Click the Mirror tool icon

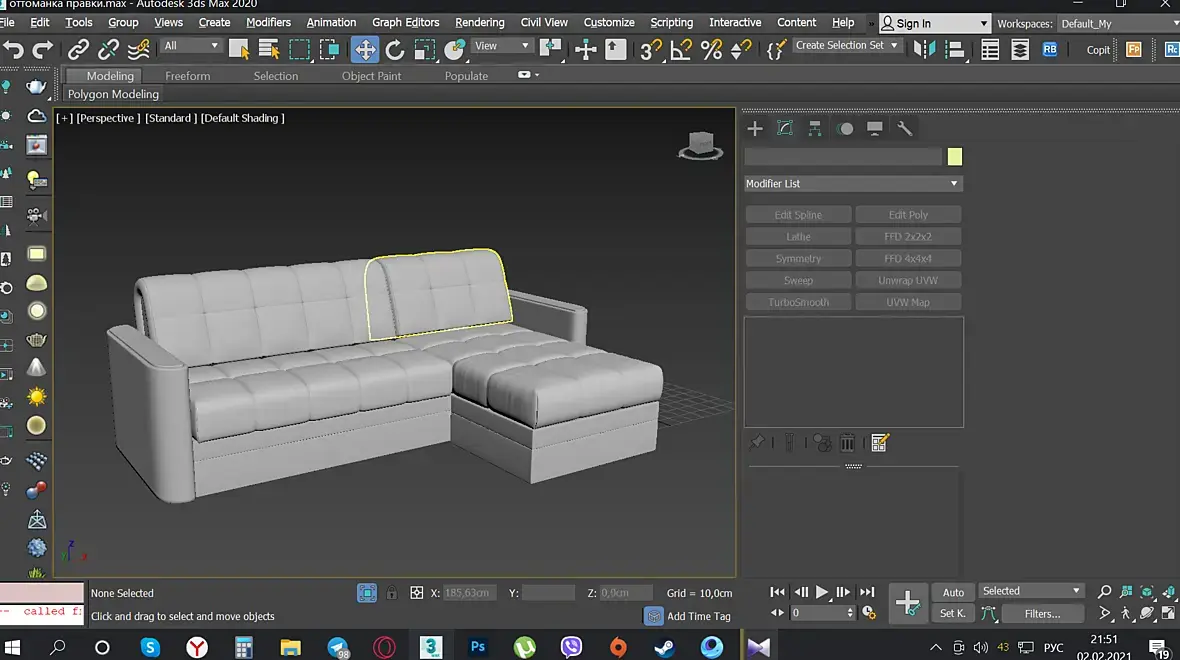coord(925,48)
